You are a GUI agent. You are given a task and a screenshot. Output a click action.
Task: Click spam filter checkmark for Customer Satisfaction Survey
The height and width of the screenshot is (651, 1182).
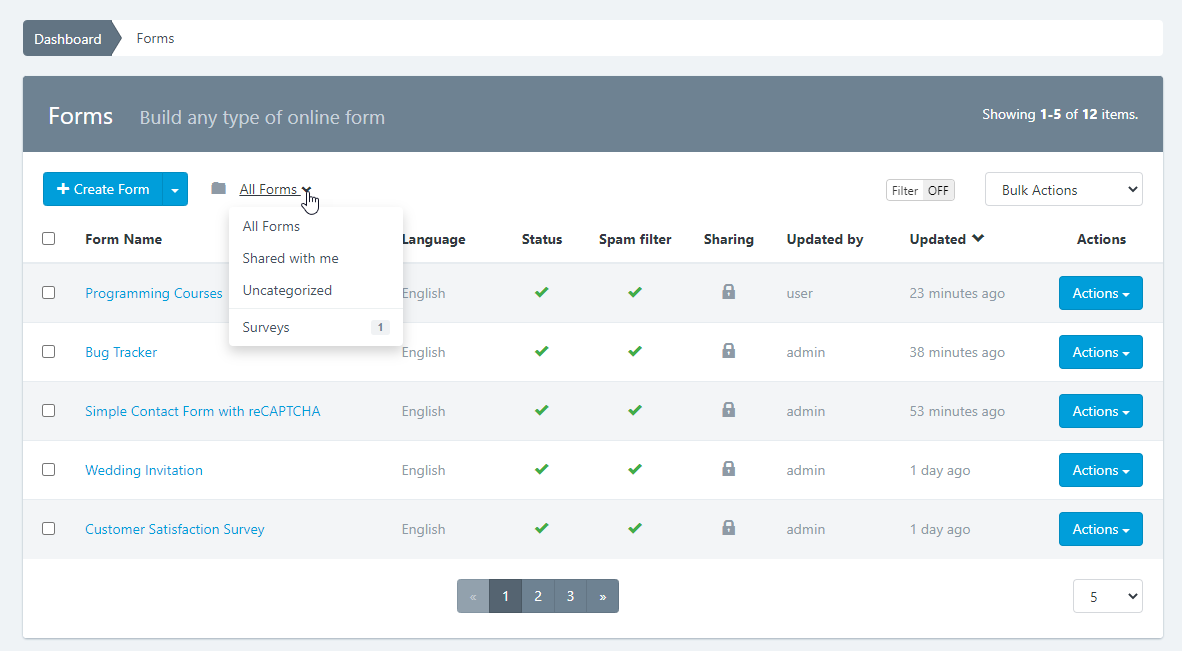tap(635, 528)
